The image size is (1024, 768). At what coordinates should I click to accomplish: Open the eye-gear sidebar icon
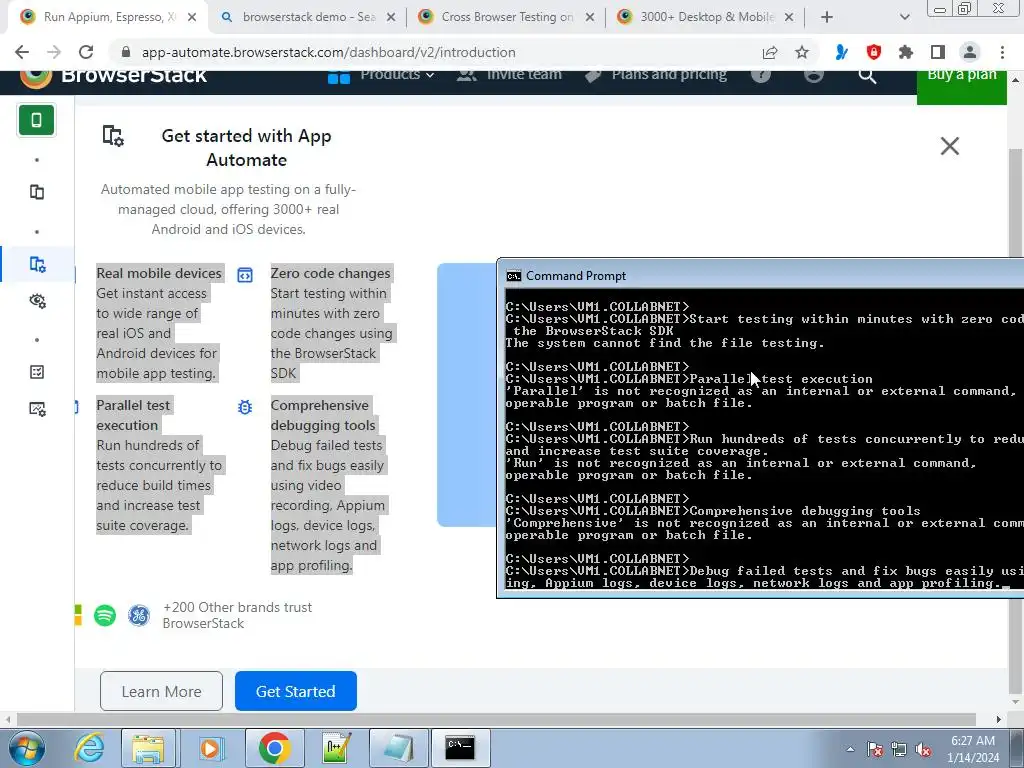point(37,300)
